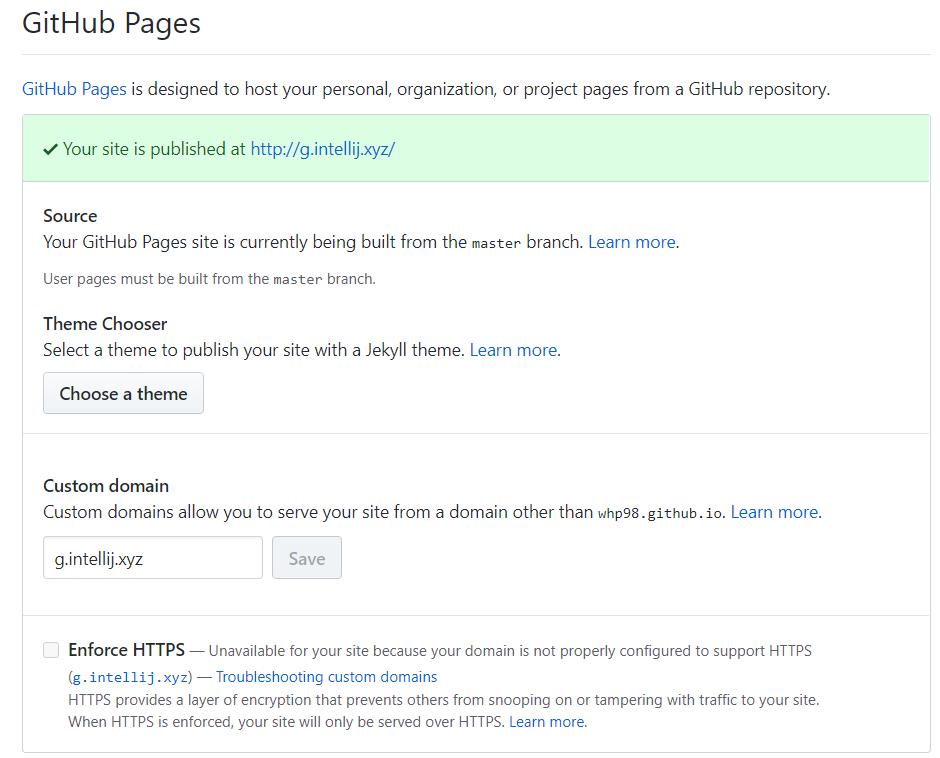Screen dimensions: 940x758
Task: Select the Enforce HTTPS label text
Action: [x=126, y=650]
